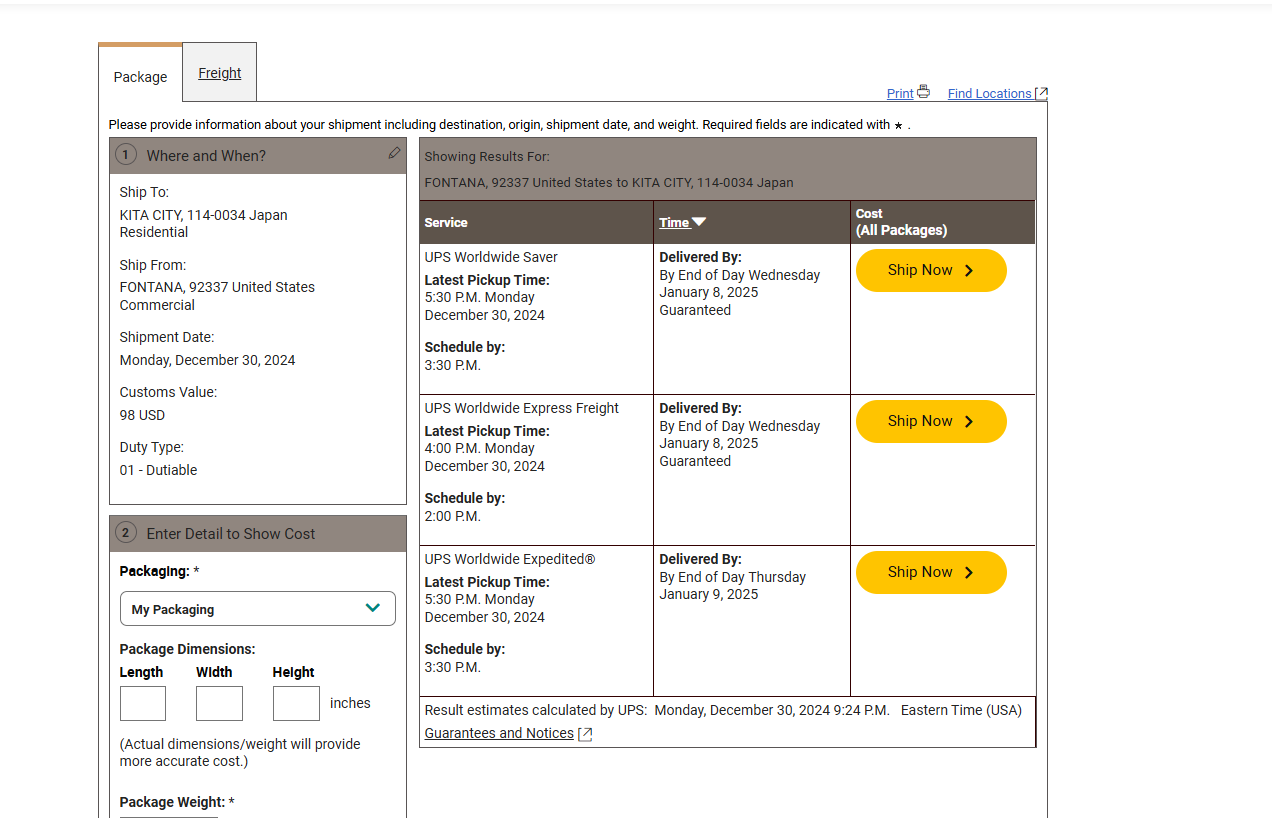Click the Result estimates calculated by UPS line

tap(723, 710)
